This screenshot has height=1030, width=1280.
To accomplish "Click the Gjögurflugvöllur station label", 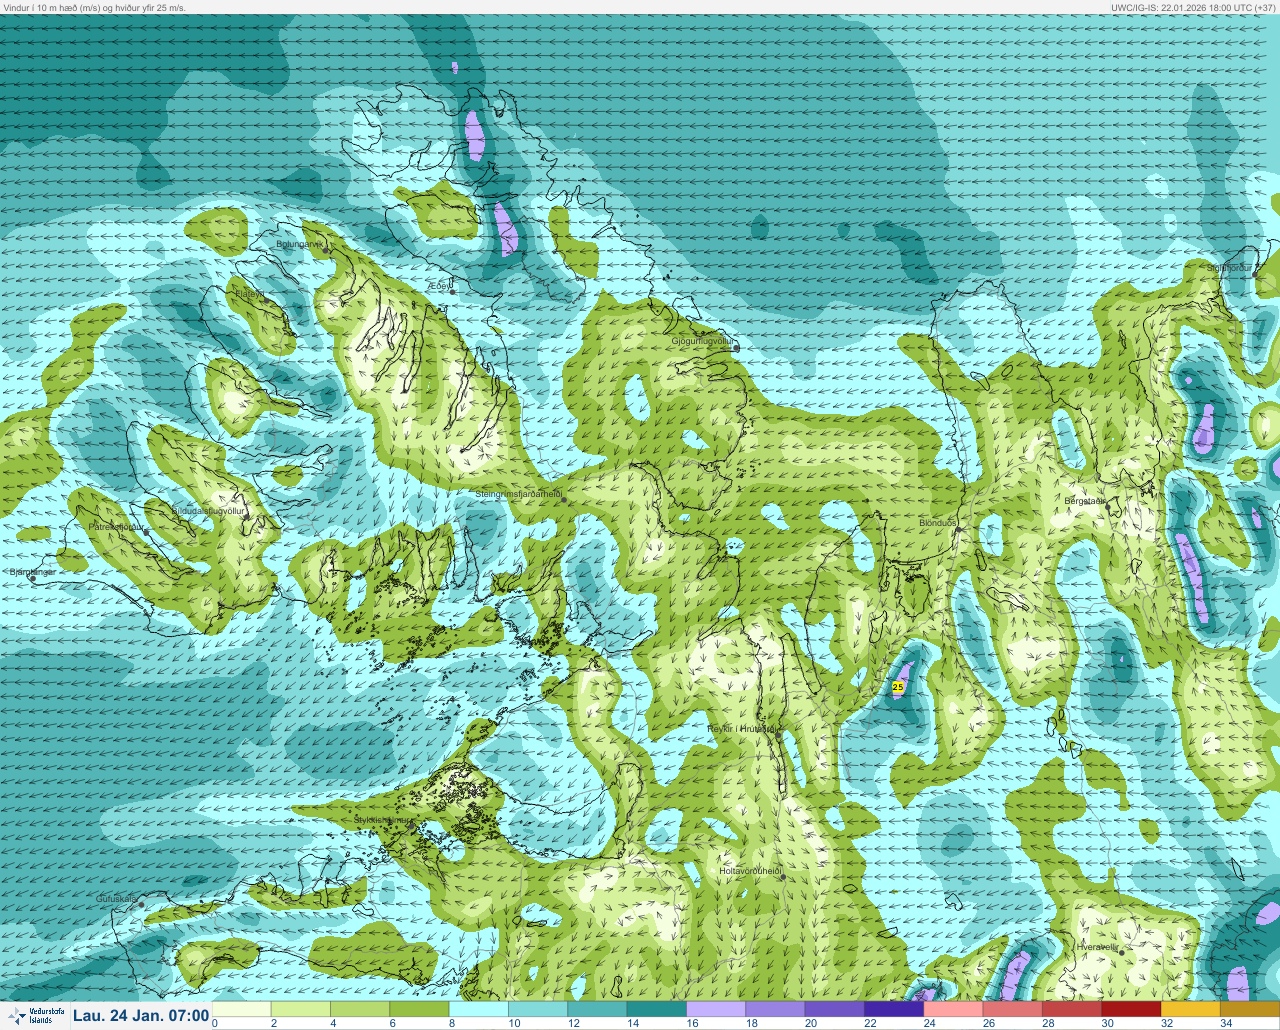I will [703, 342].
